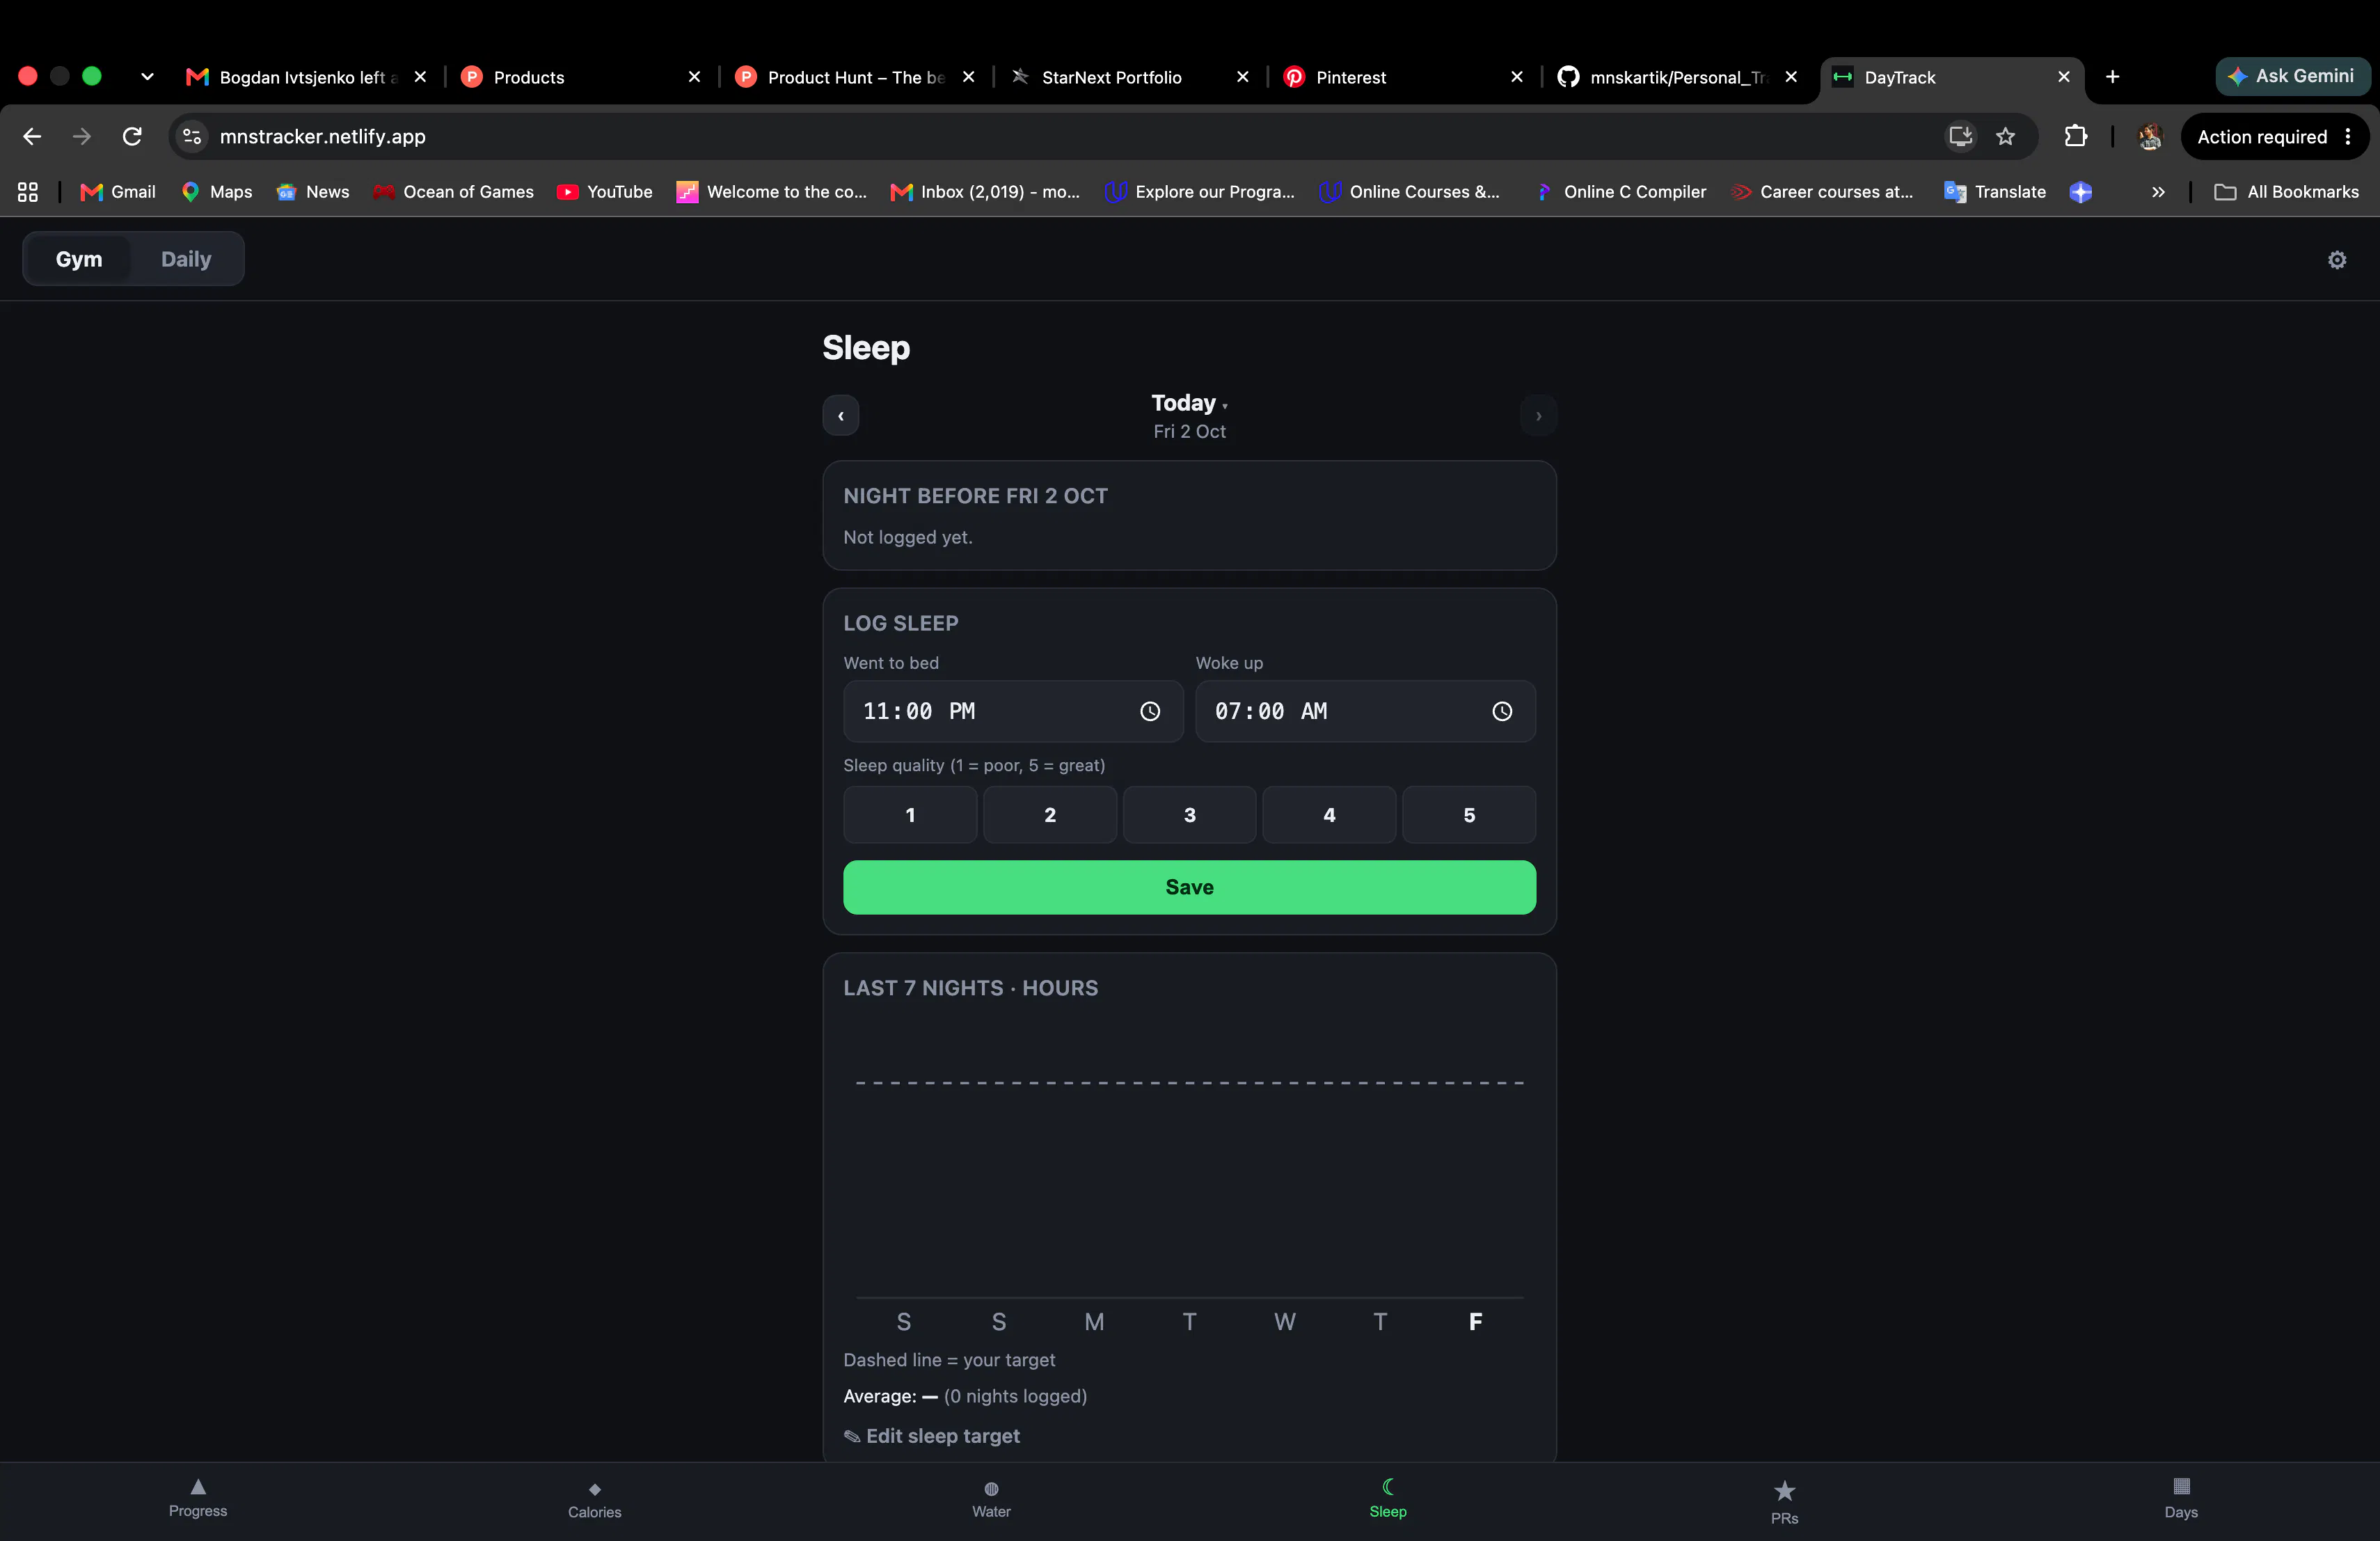
Task: Open the Today date dropdown
Action: click(1189, 403)
